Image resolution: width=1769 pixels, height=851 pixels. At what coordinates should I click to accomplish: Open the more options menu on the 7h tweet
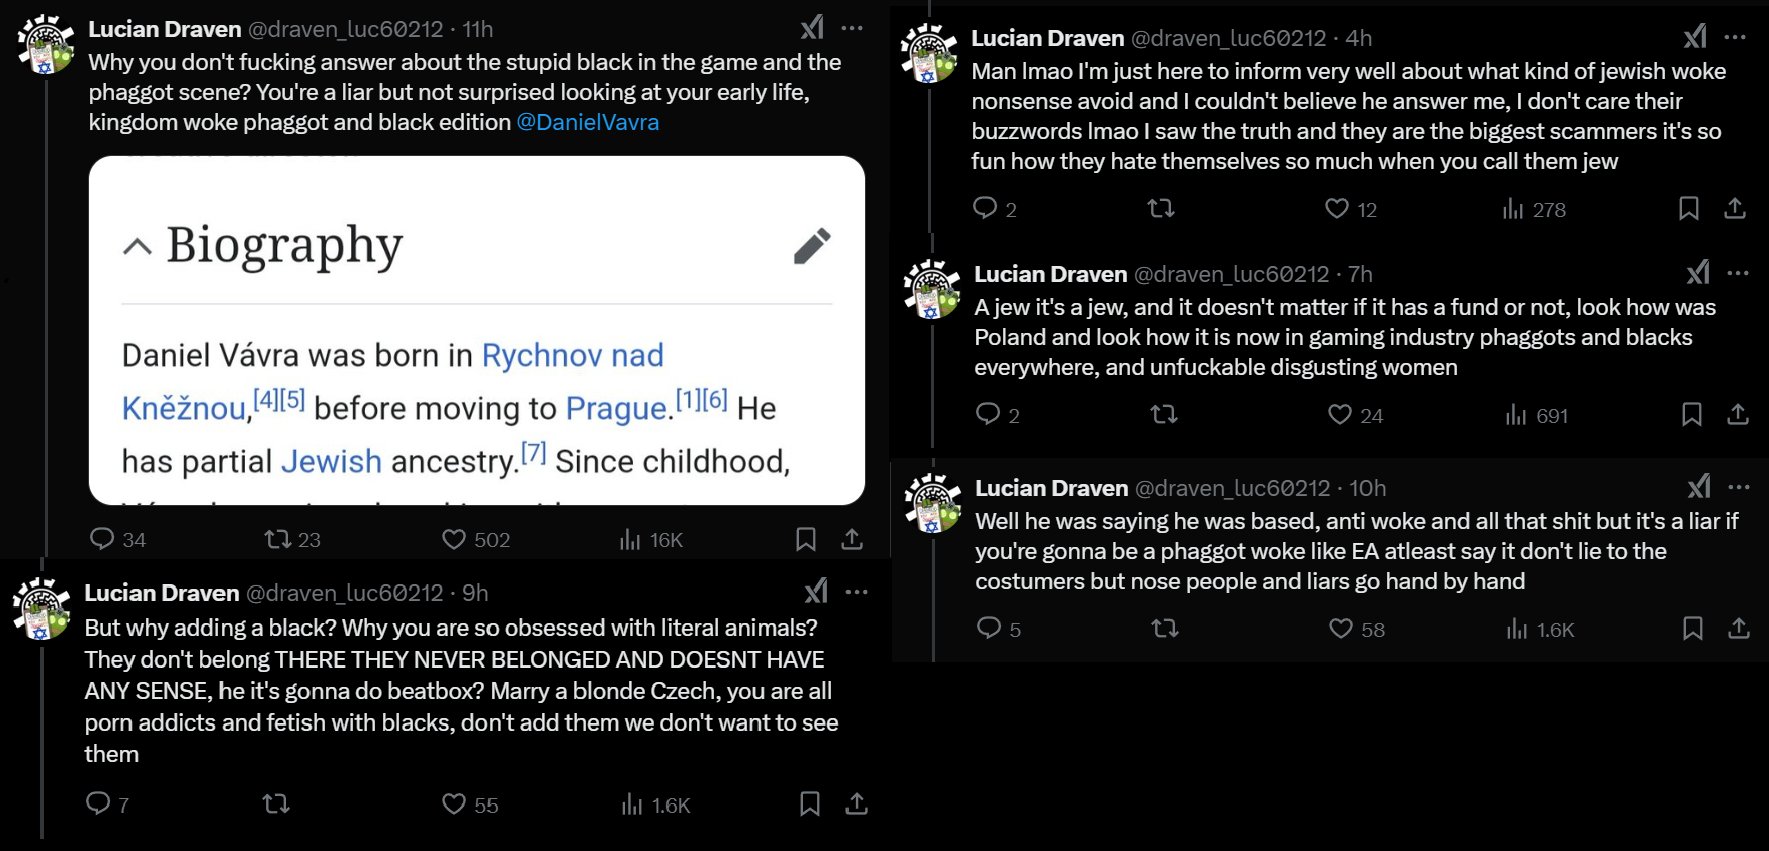point(1738,273)
